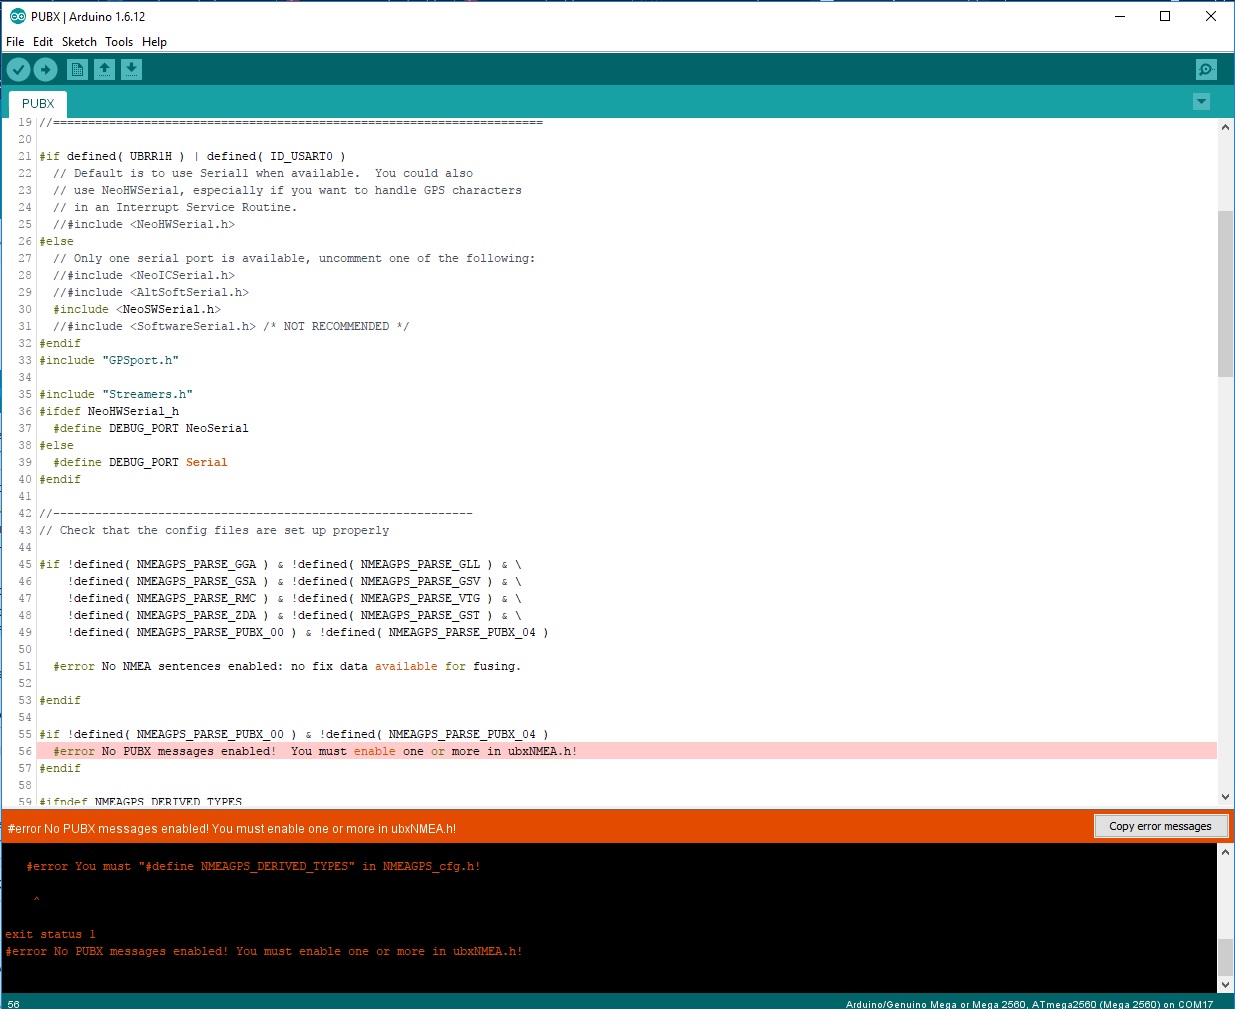
Task: Click 'Default is to use Serial1' comment
Action: (263, 173)
